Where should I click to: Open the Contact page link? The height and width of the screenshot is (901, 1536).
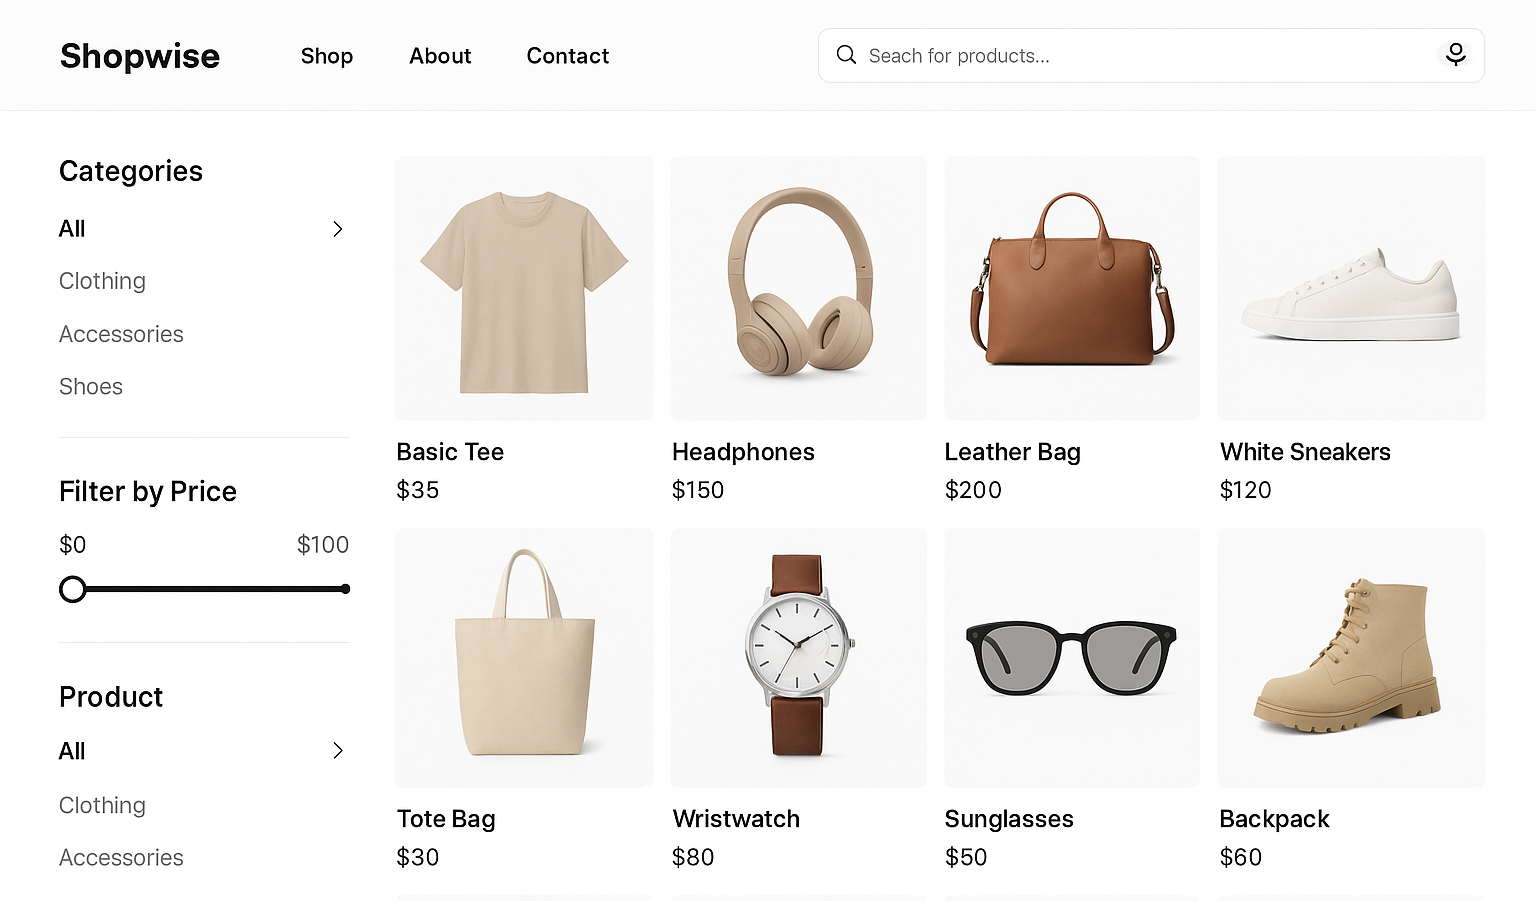[x=567, y=56]
